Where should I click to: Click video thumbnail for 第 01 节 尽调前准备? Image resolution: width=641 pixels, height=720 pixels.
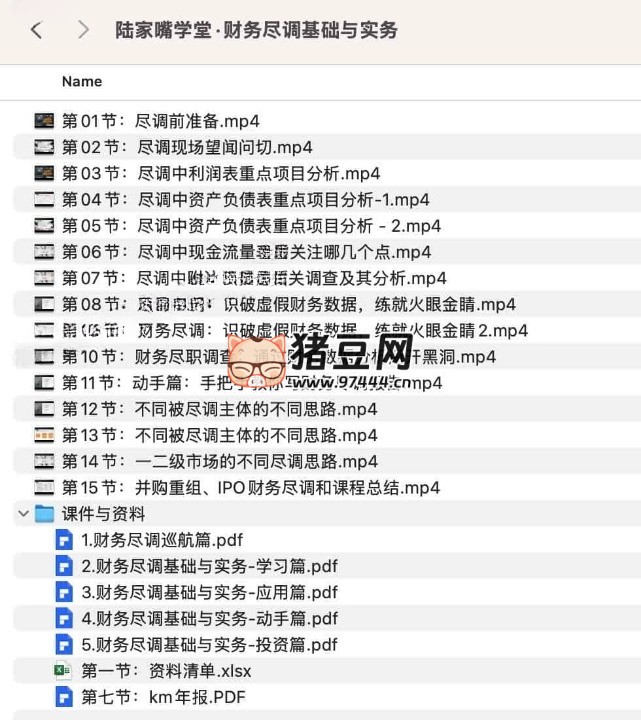pos(44,121)
